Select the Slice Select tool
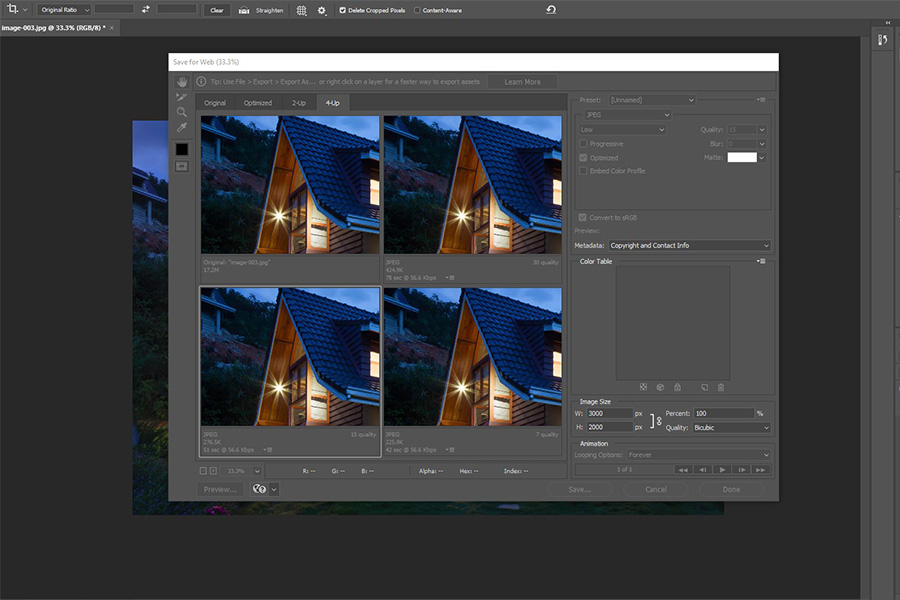Screen dimensions: 900x600 (182, 97)
